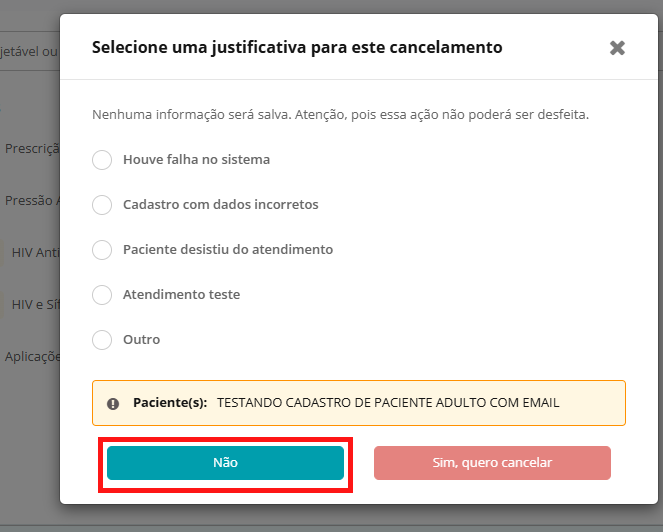Click the "Aplicaçõe" item behind the modal

point(32,356)
